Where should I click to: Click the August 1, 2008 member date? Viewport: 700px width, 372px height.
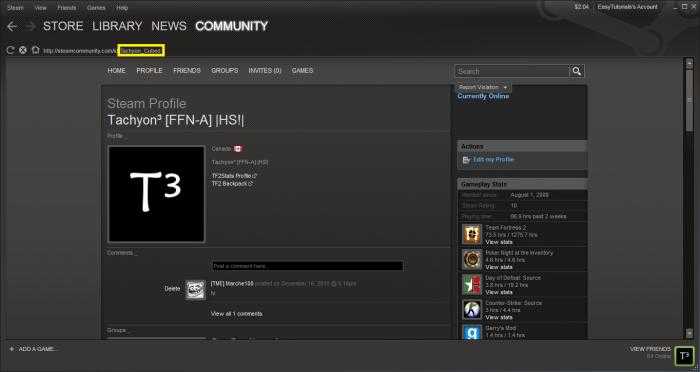[529, 195]
